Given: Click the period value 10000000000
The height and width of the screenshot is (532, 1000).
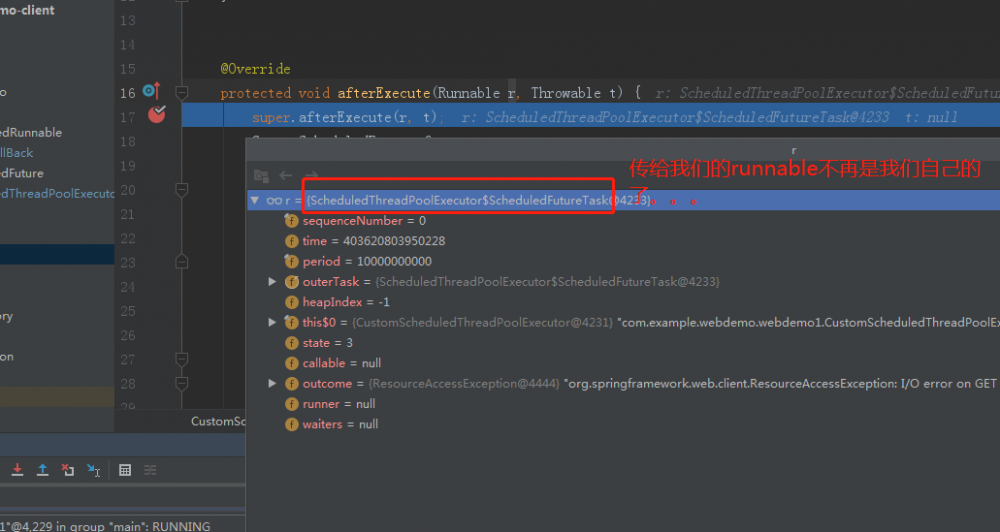Looking at the screenshot, I should pyautogui.click(x=394, y=262).
